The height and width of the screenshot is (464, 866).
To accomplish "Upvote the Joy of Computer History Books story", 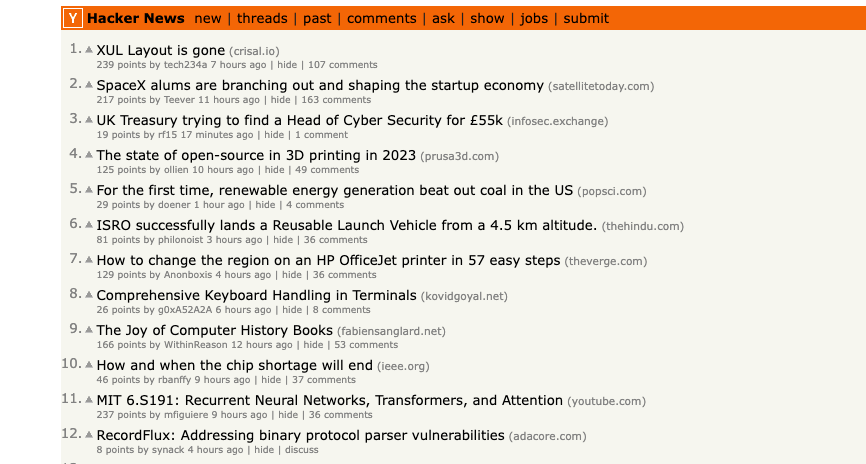I will (89, 330).
